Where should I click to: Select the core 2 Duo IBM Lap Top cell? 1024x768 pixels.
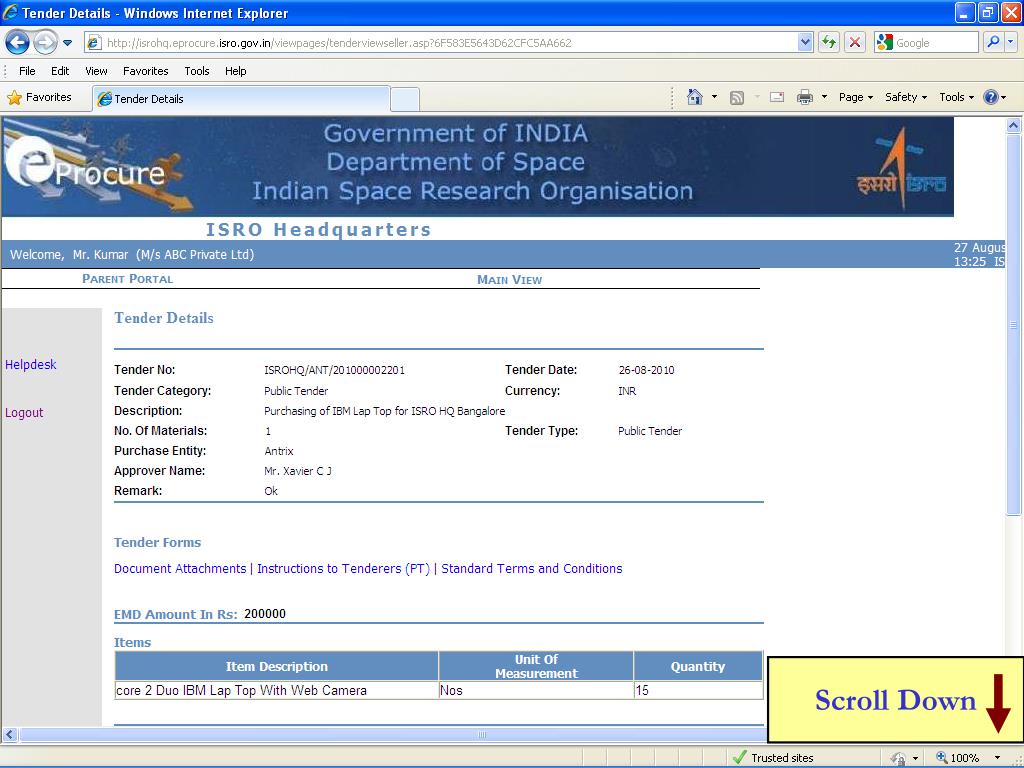point(276,691)
